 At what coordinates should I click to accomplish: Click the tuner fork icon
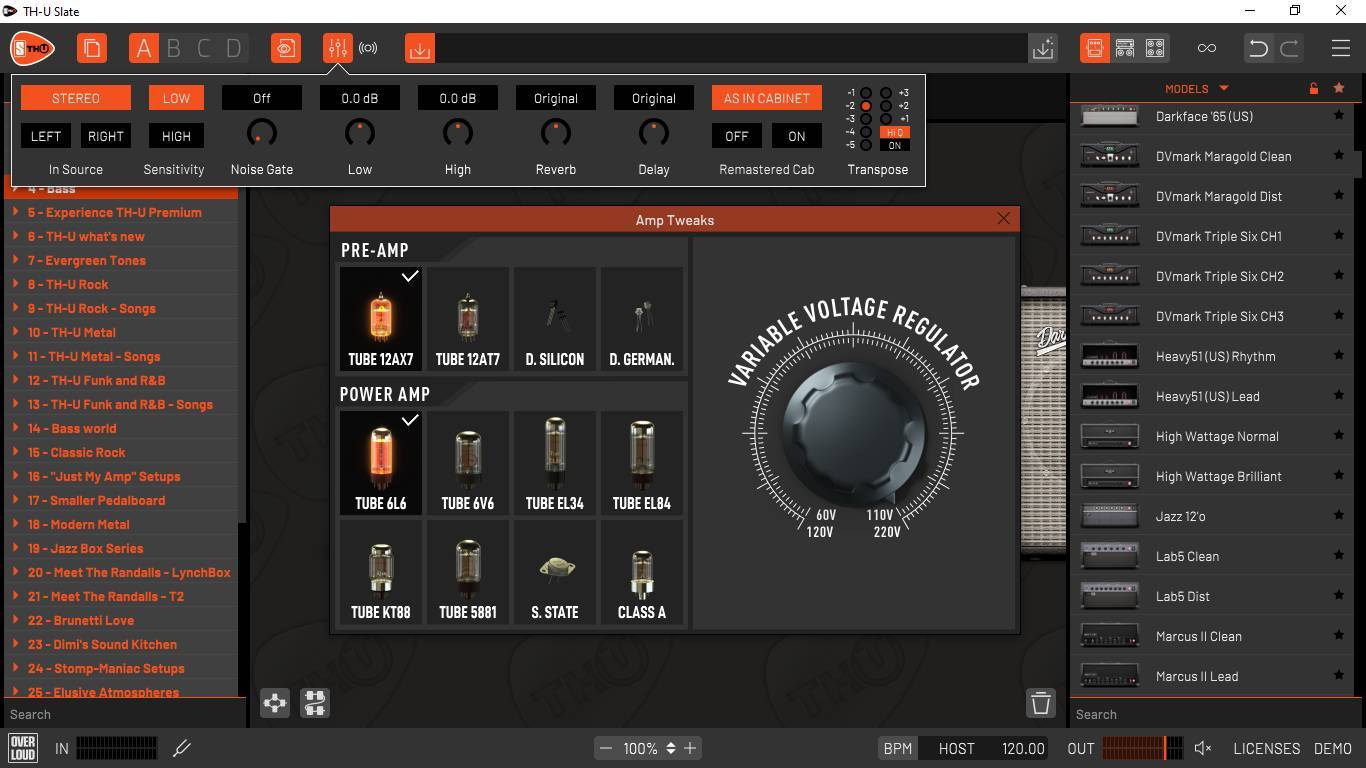(x=182, y=748)
